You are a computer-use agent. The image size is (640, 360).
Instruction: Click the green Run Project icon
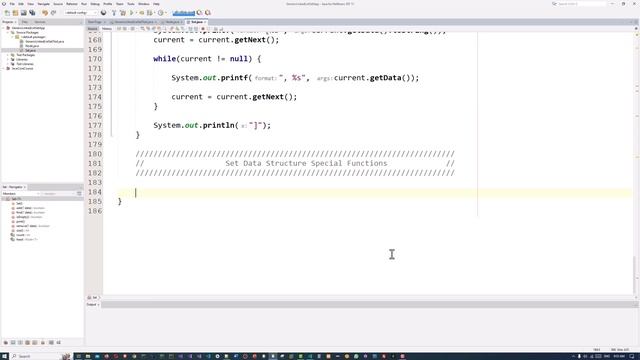[132, 13]
